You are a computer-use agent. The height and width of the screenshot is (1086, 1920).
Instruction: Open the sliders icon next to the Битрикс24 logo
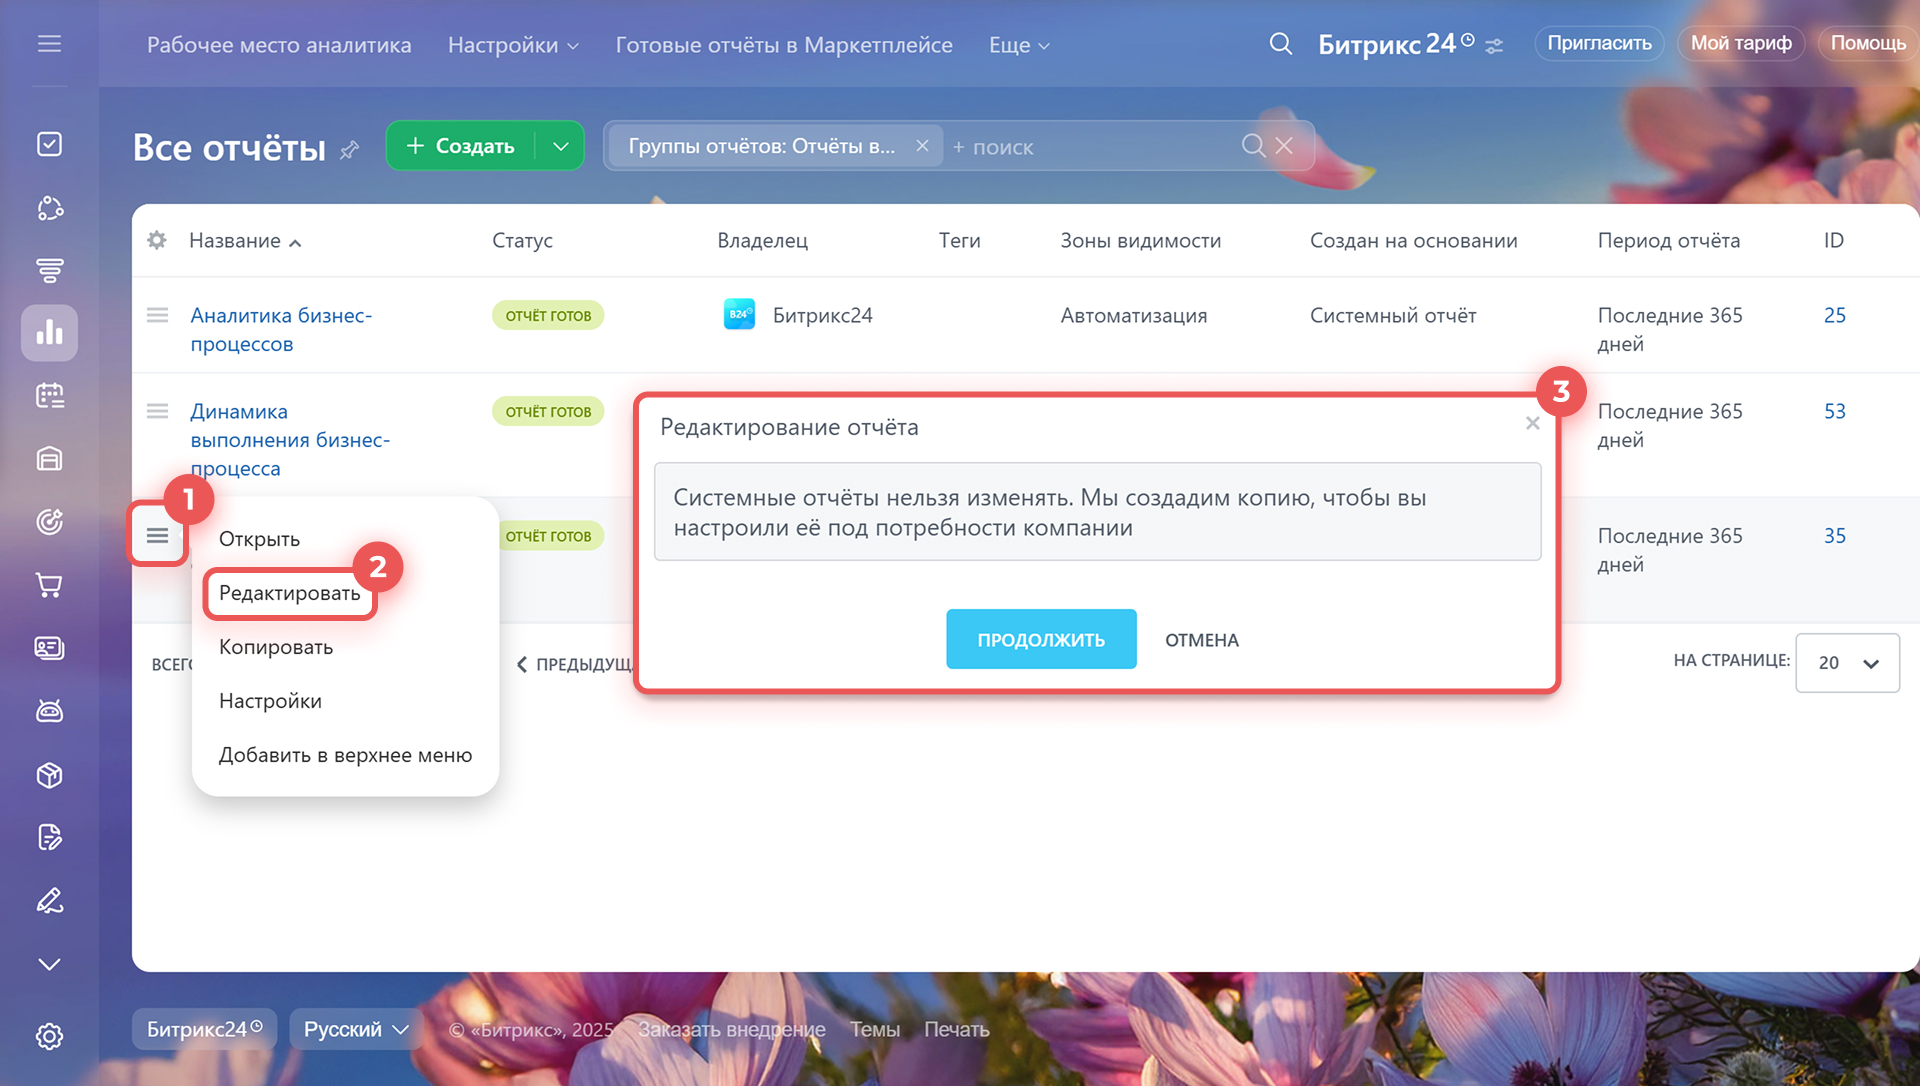(1494, 46)
